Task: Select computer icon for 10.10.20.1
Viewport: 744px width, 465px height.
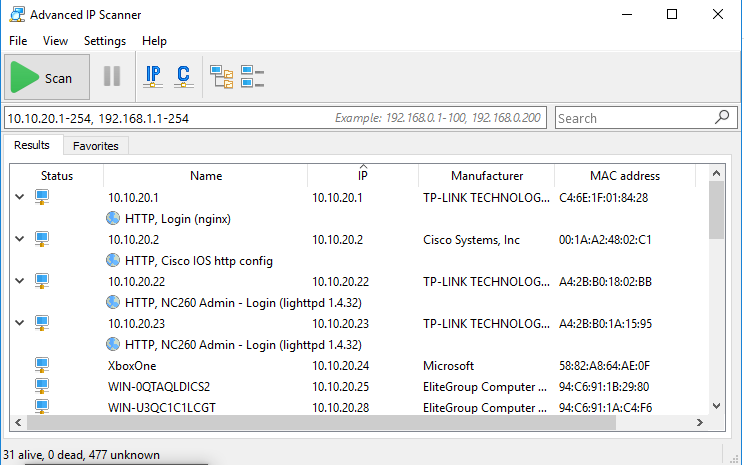Action: click(42, 197)
